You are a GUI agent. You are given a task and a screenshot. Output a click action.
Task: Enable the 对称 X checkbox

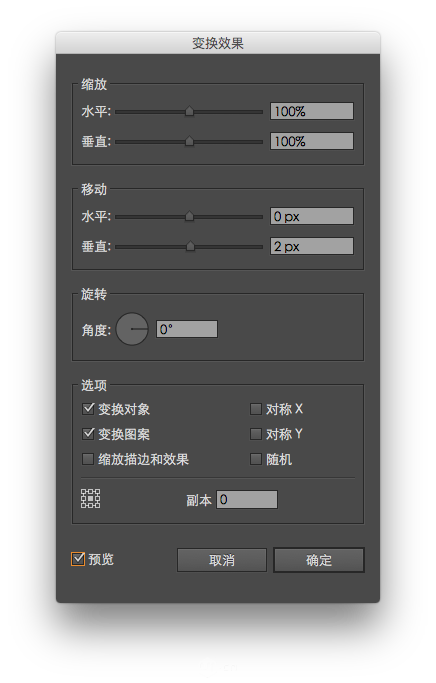coord(256,409)
